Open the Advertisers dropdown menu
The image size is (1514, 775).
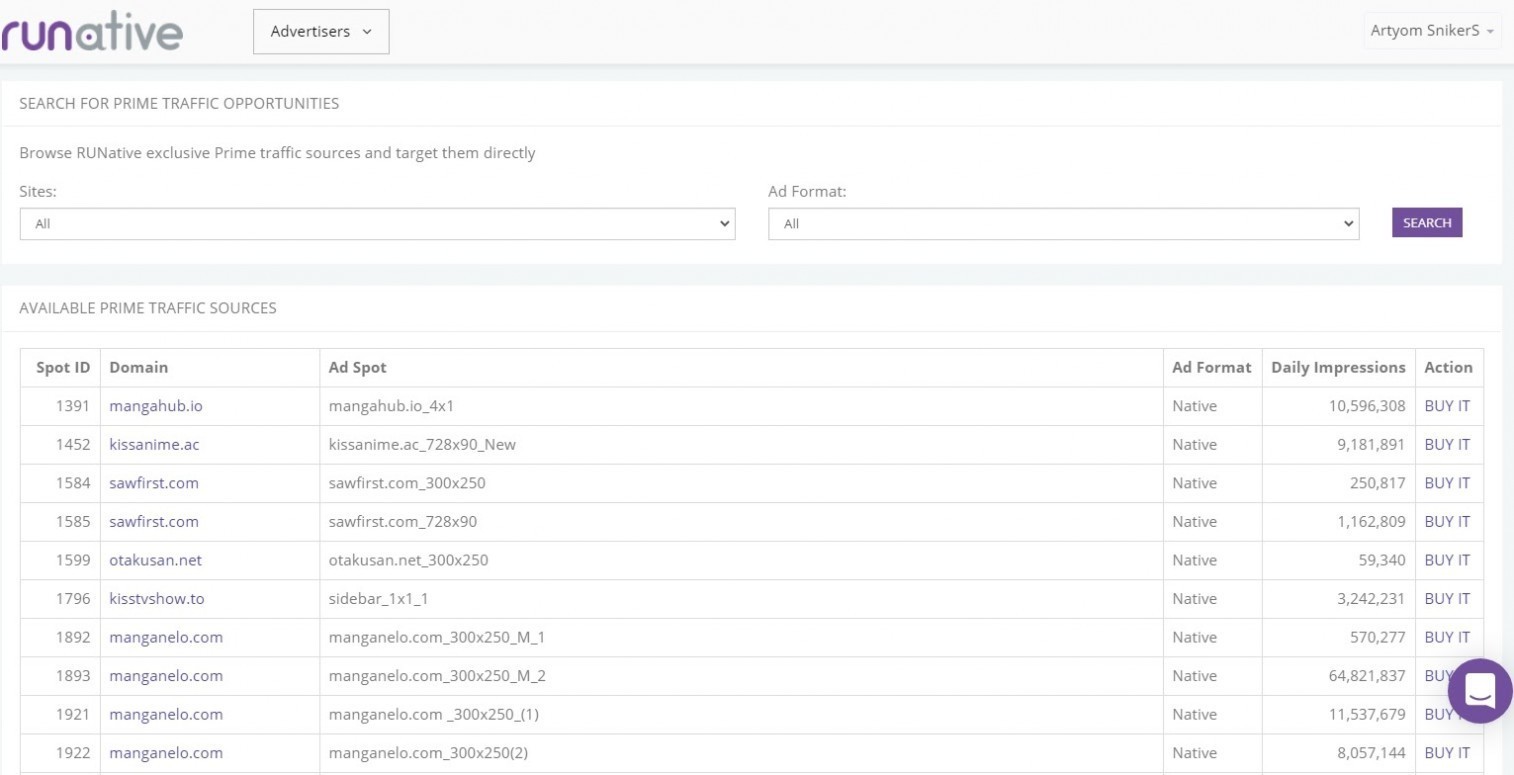point(321,32)
